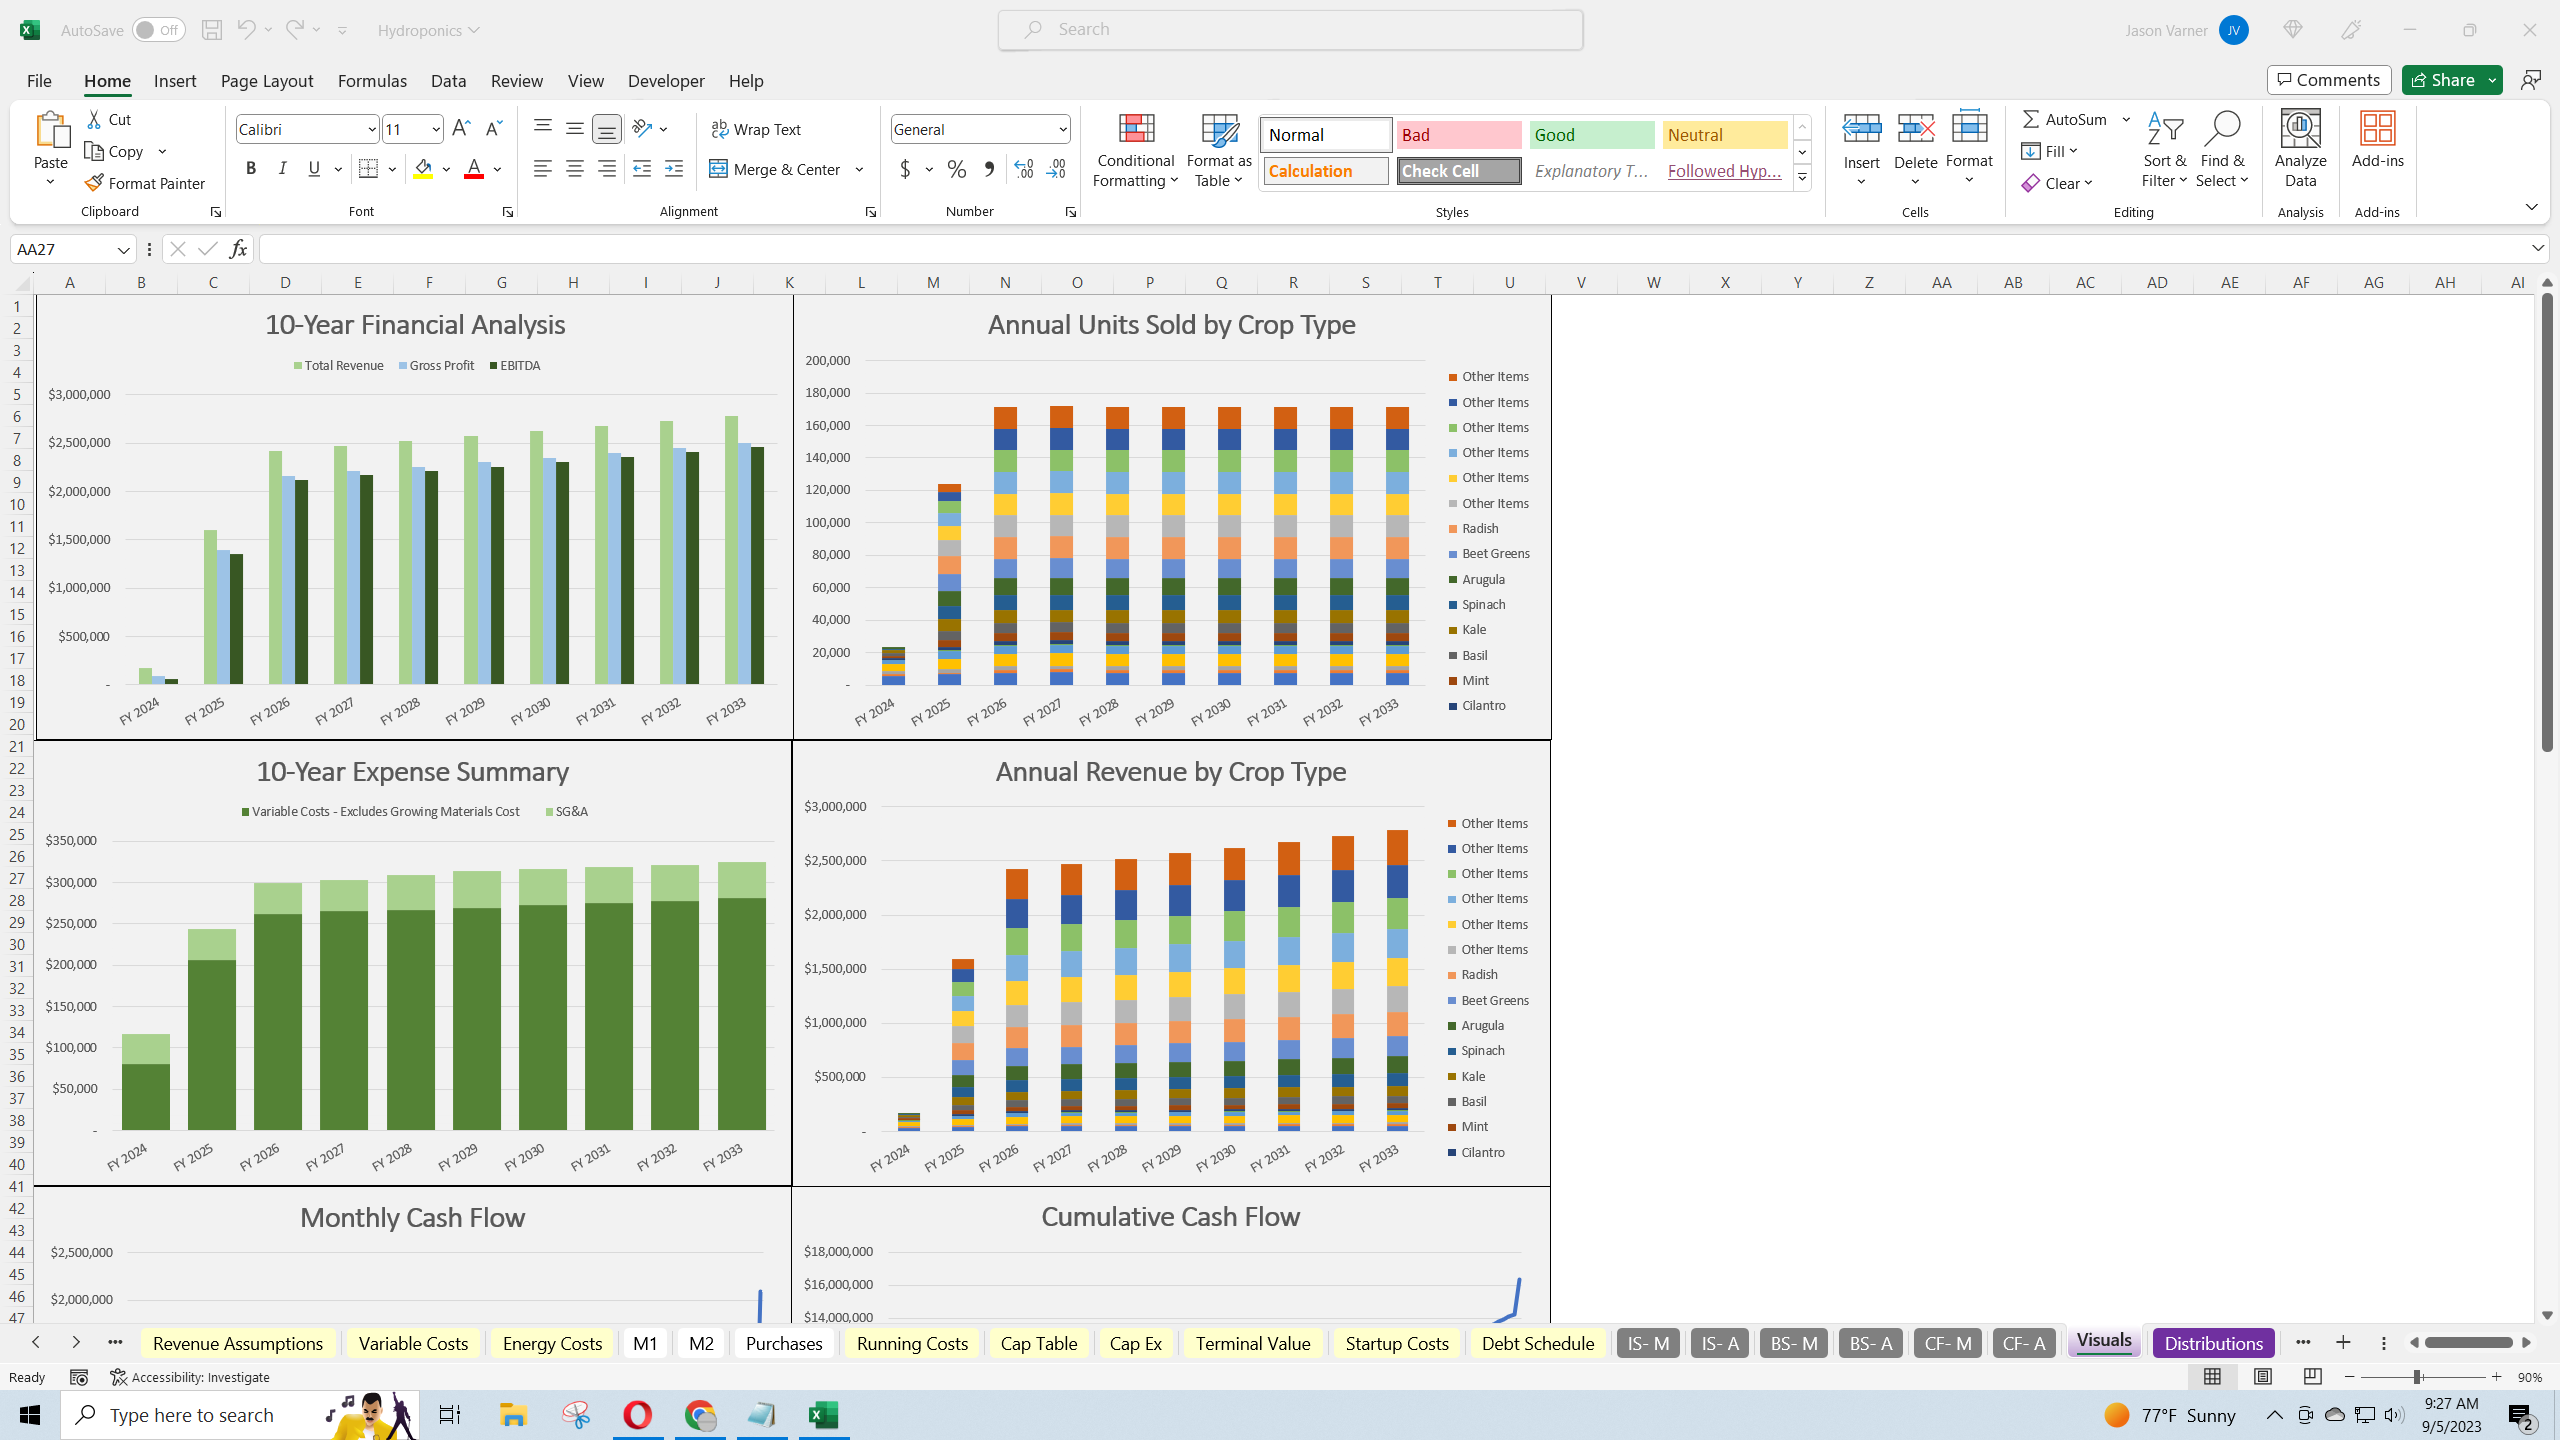The height and width of the screenshot is (1440, 2560).
Task: Click in the Search box at top
Action: tap(1290, 30)
